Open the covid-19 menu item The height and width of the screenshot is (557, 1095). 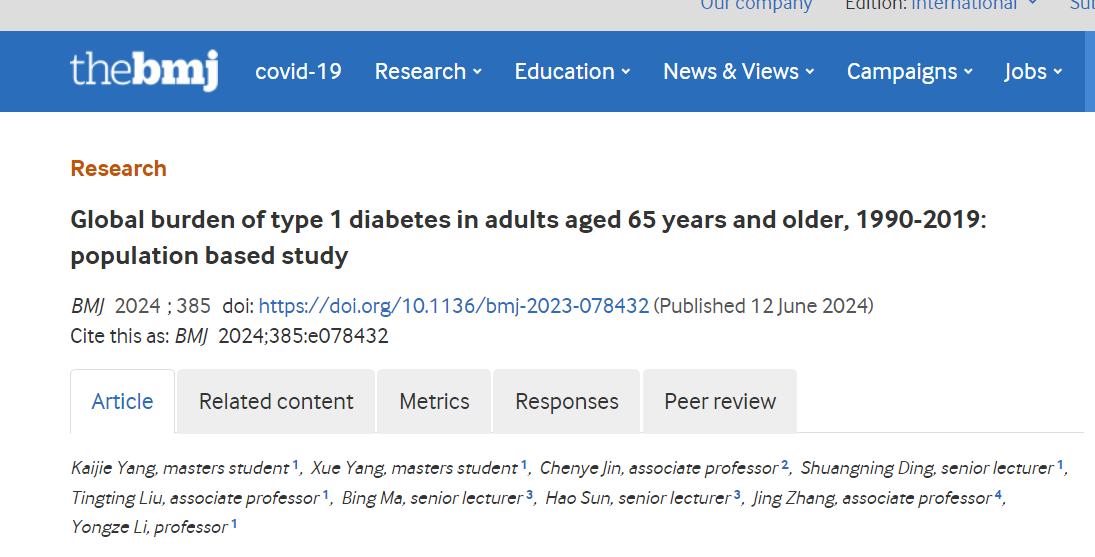(x=298, y=71)
